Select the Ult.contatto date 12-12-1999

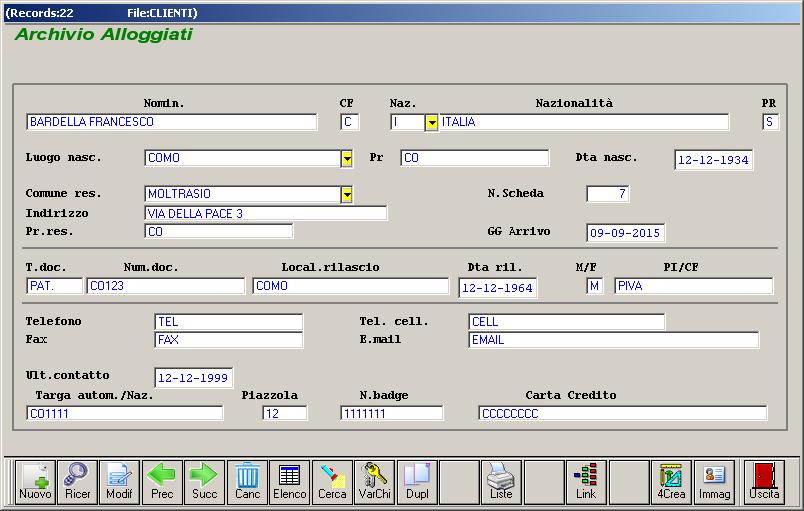click(193, 378)
